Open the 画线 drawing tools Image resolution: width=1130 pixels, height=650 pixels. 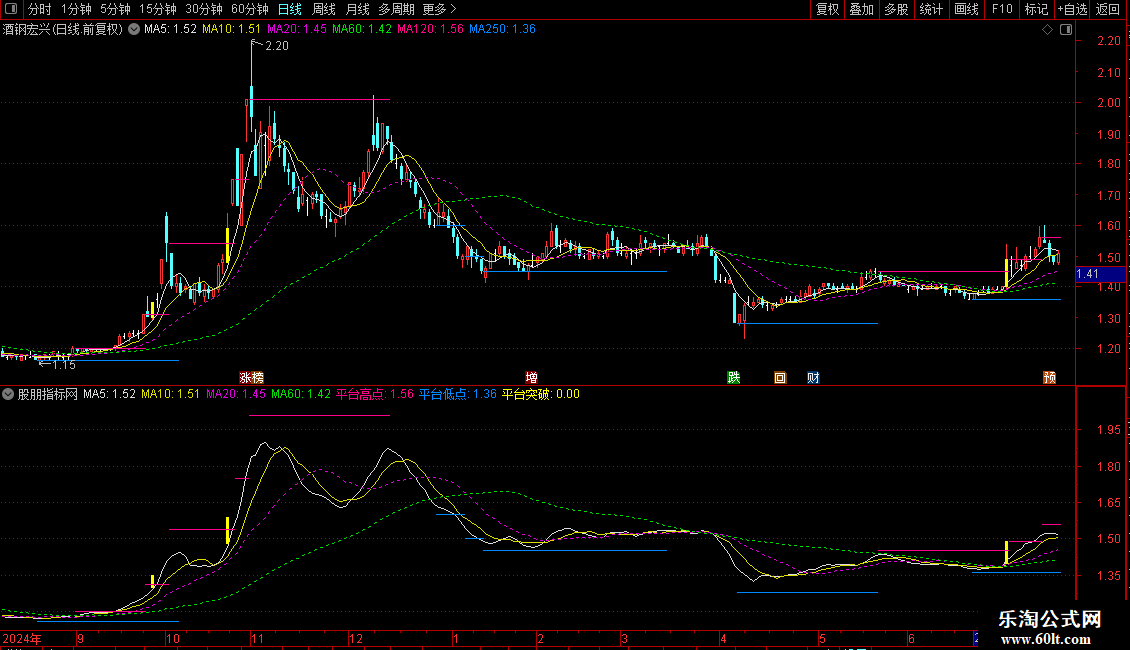966,9
